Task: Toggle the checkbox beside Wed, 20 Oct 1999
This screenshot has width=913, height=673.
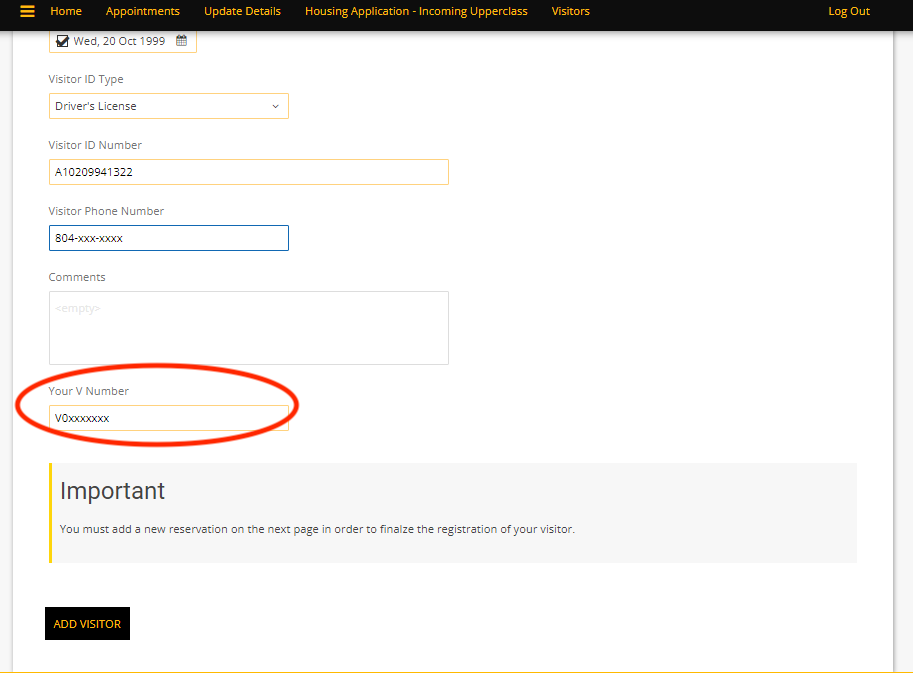Action: click(x=62, y=41)
